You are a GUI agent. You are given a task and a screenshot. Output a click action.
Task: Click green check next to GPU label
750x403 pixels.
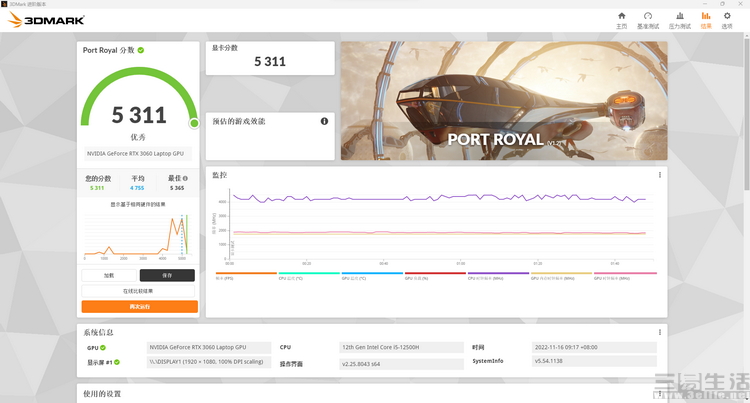[103, 348]
